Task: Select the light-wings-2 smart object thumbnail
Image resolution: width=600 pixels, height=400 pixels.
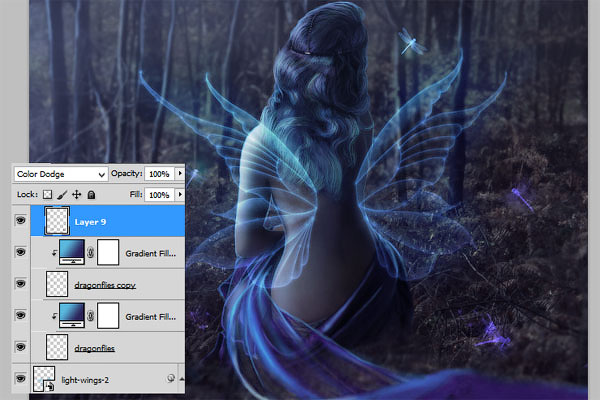Action: [44, 379]
